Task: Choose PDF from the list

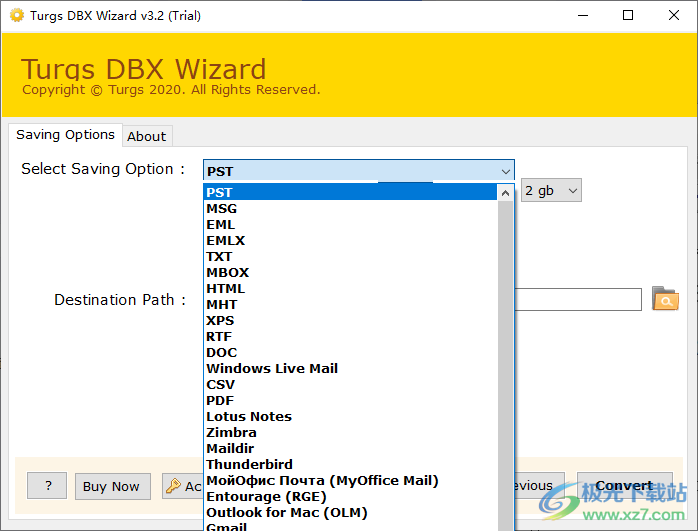Action: point(350,401)
